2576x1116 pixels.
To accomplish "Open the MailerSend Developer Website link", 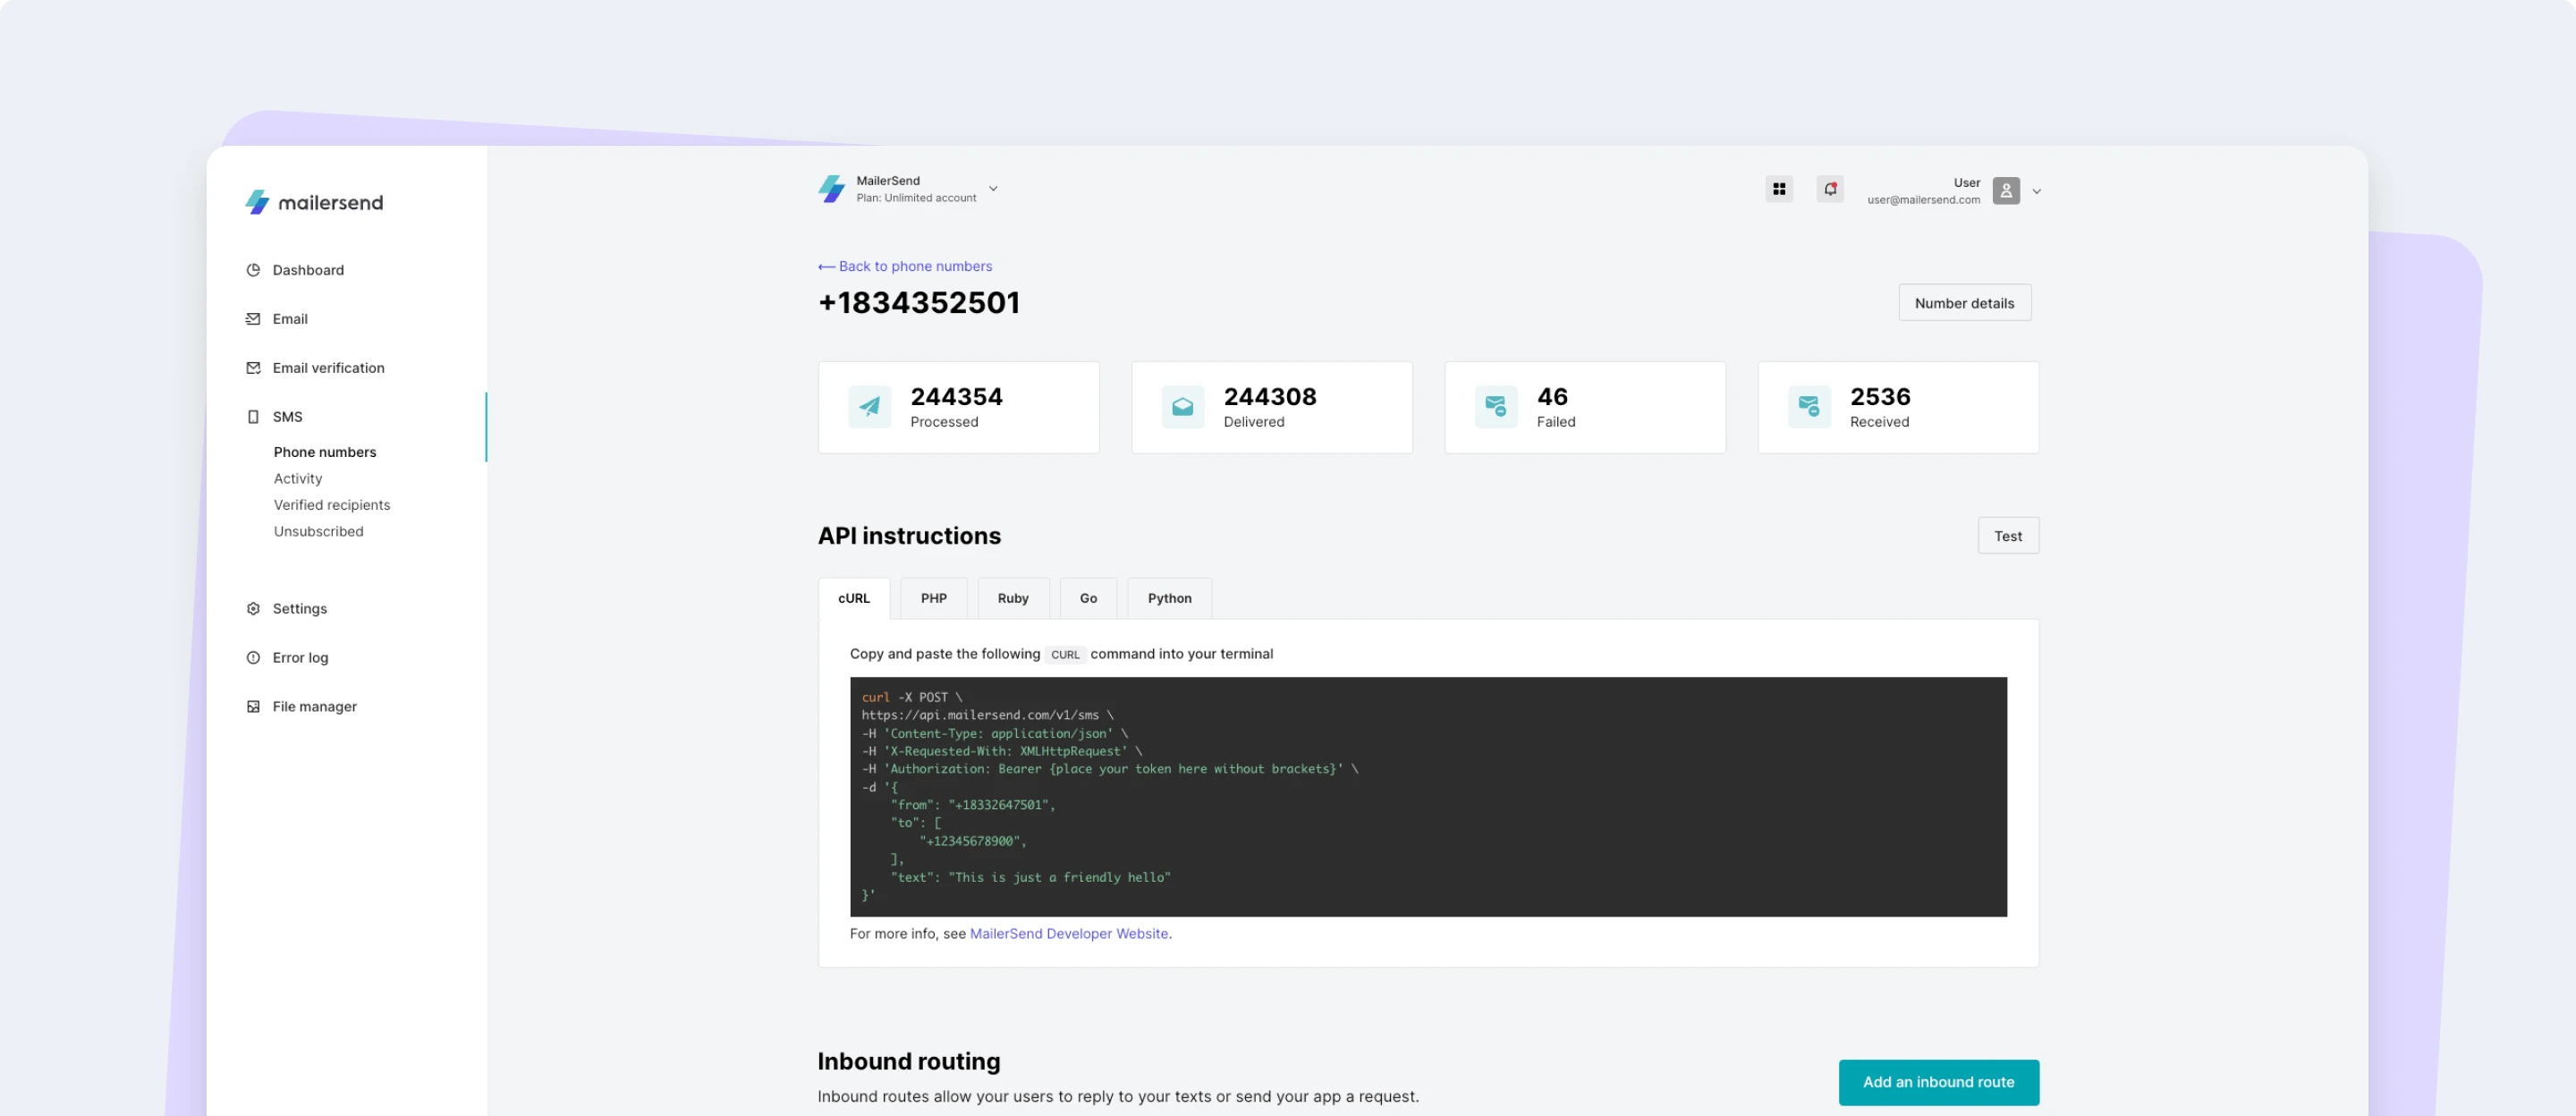I will click(1068, 933).
